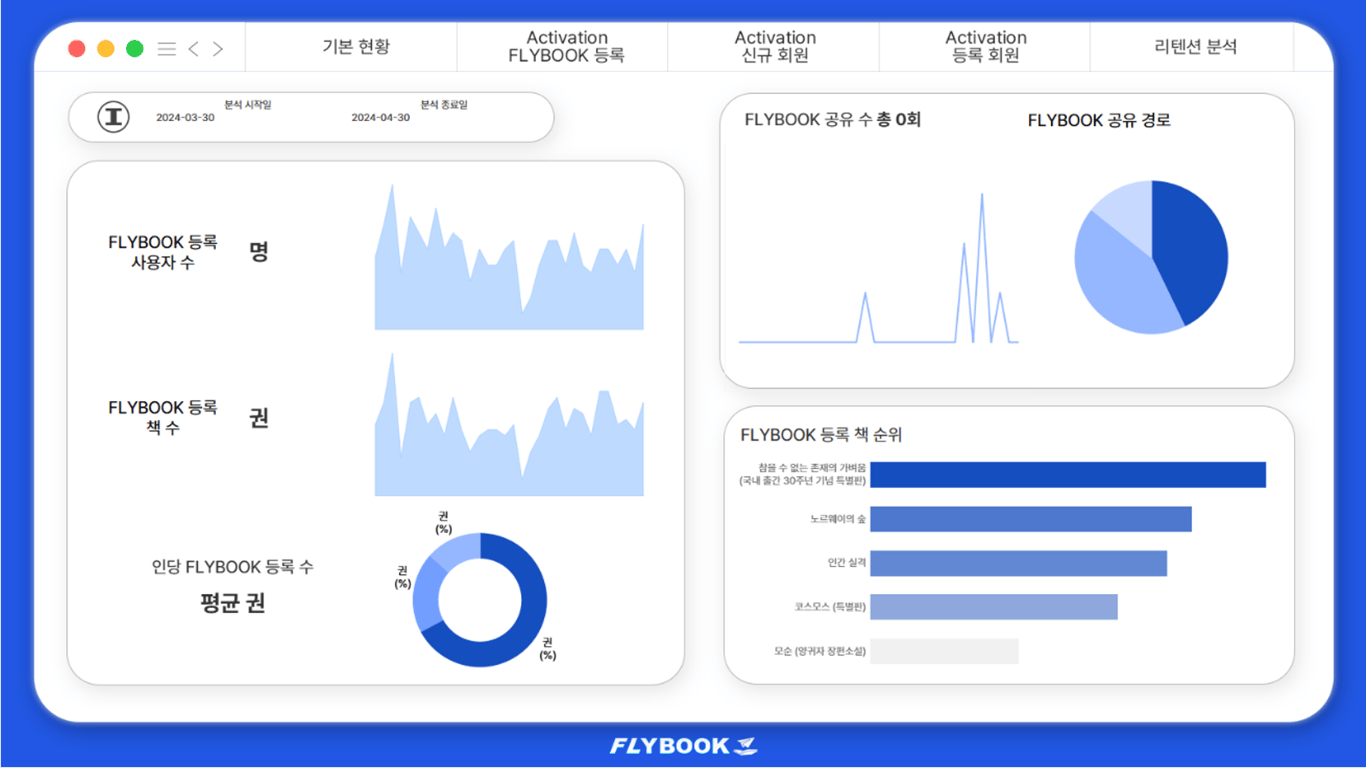The height and width of the screenshot is (768, 1366).
Task: Select the start date 2024-03-30 field
Action: (185, 118)
